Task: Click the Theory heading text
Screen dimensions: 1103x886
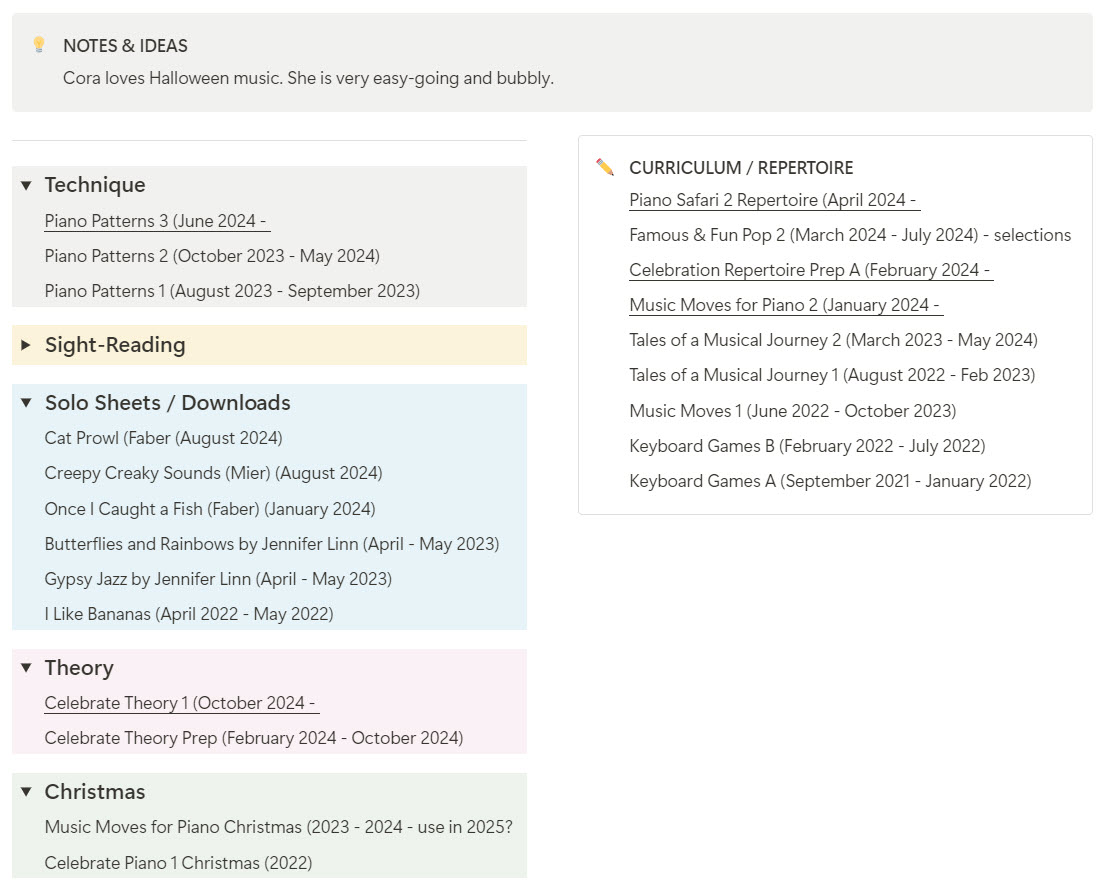Action: coord(79,668)
